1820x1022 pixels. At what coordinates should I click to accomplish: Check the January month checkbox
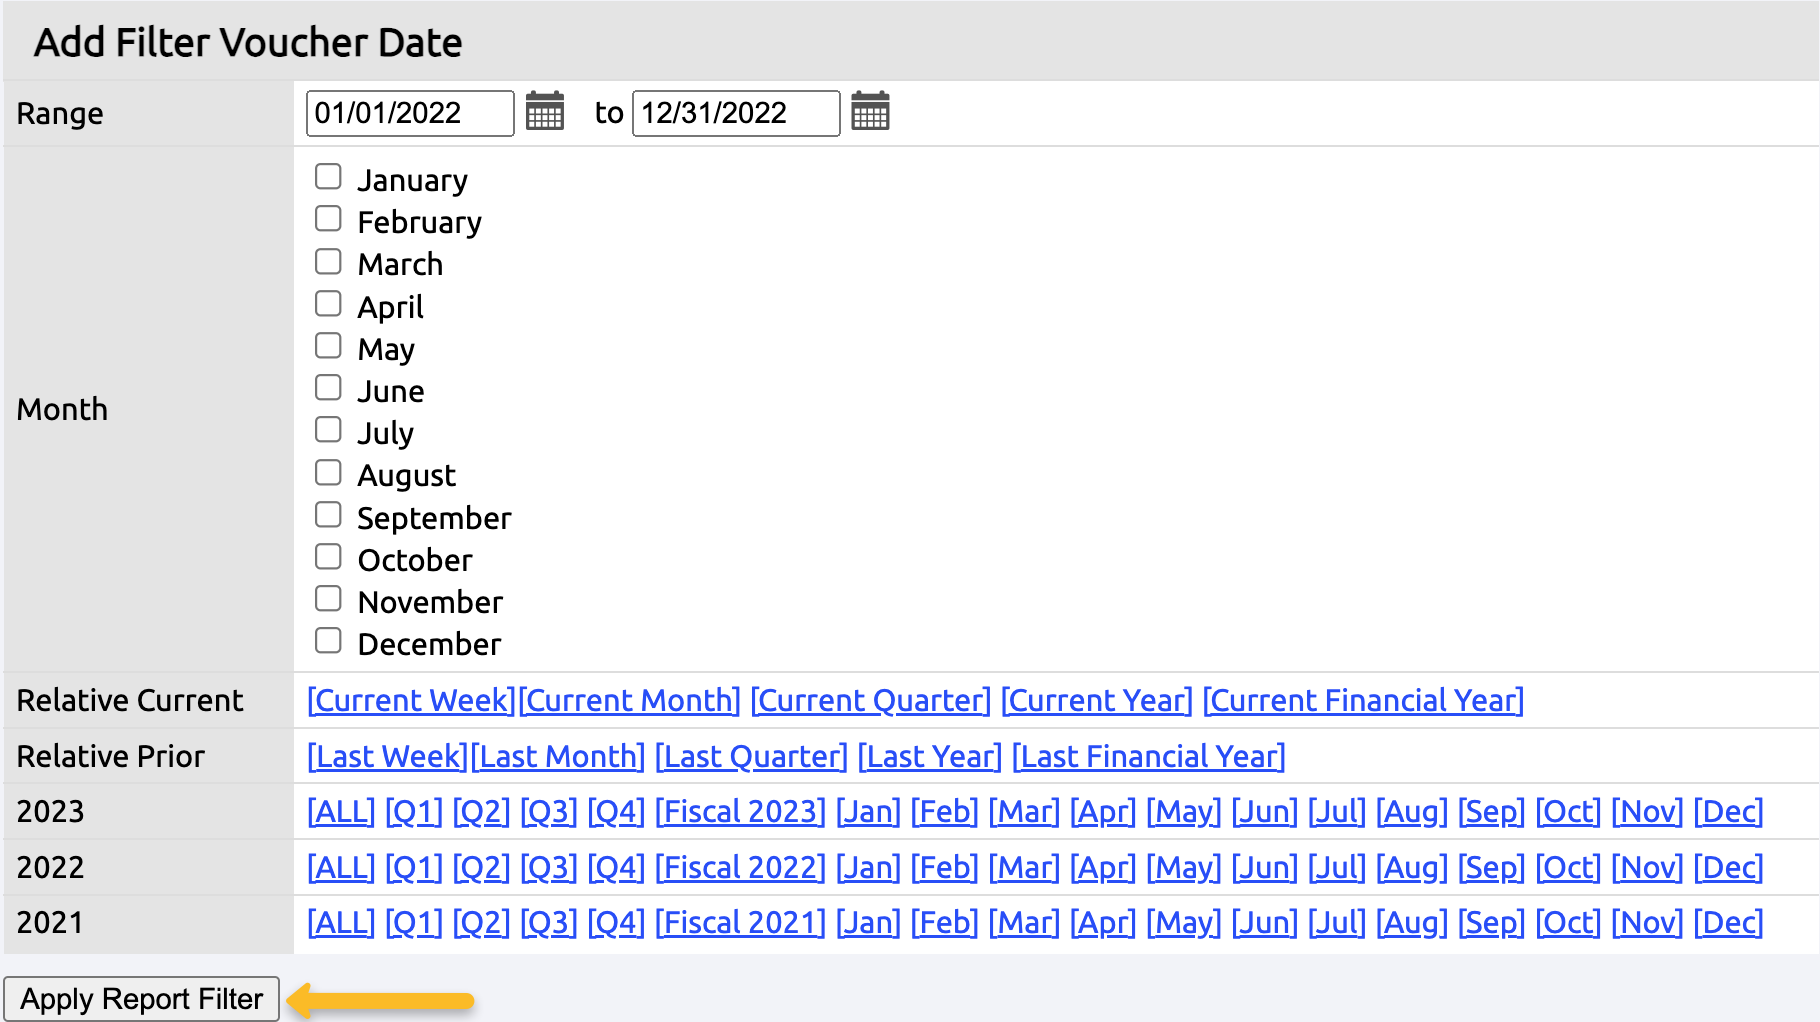(328, 176)
